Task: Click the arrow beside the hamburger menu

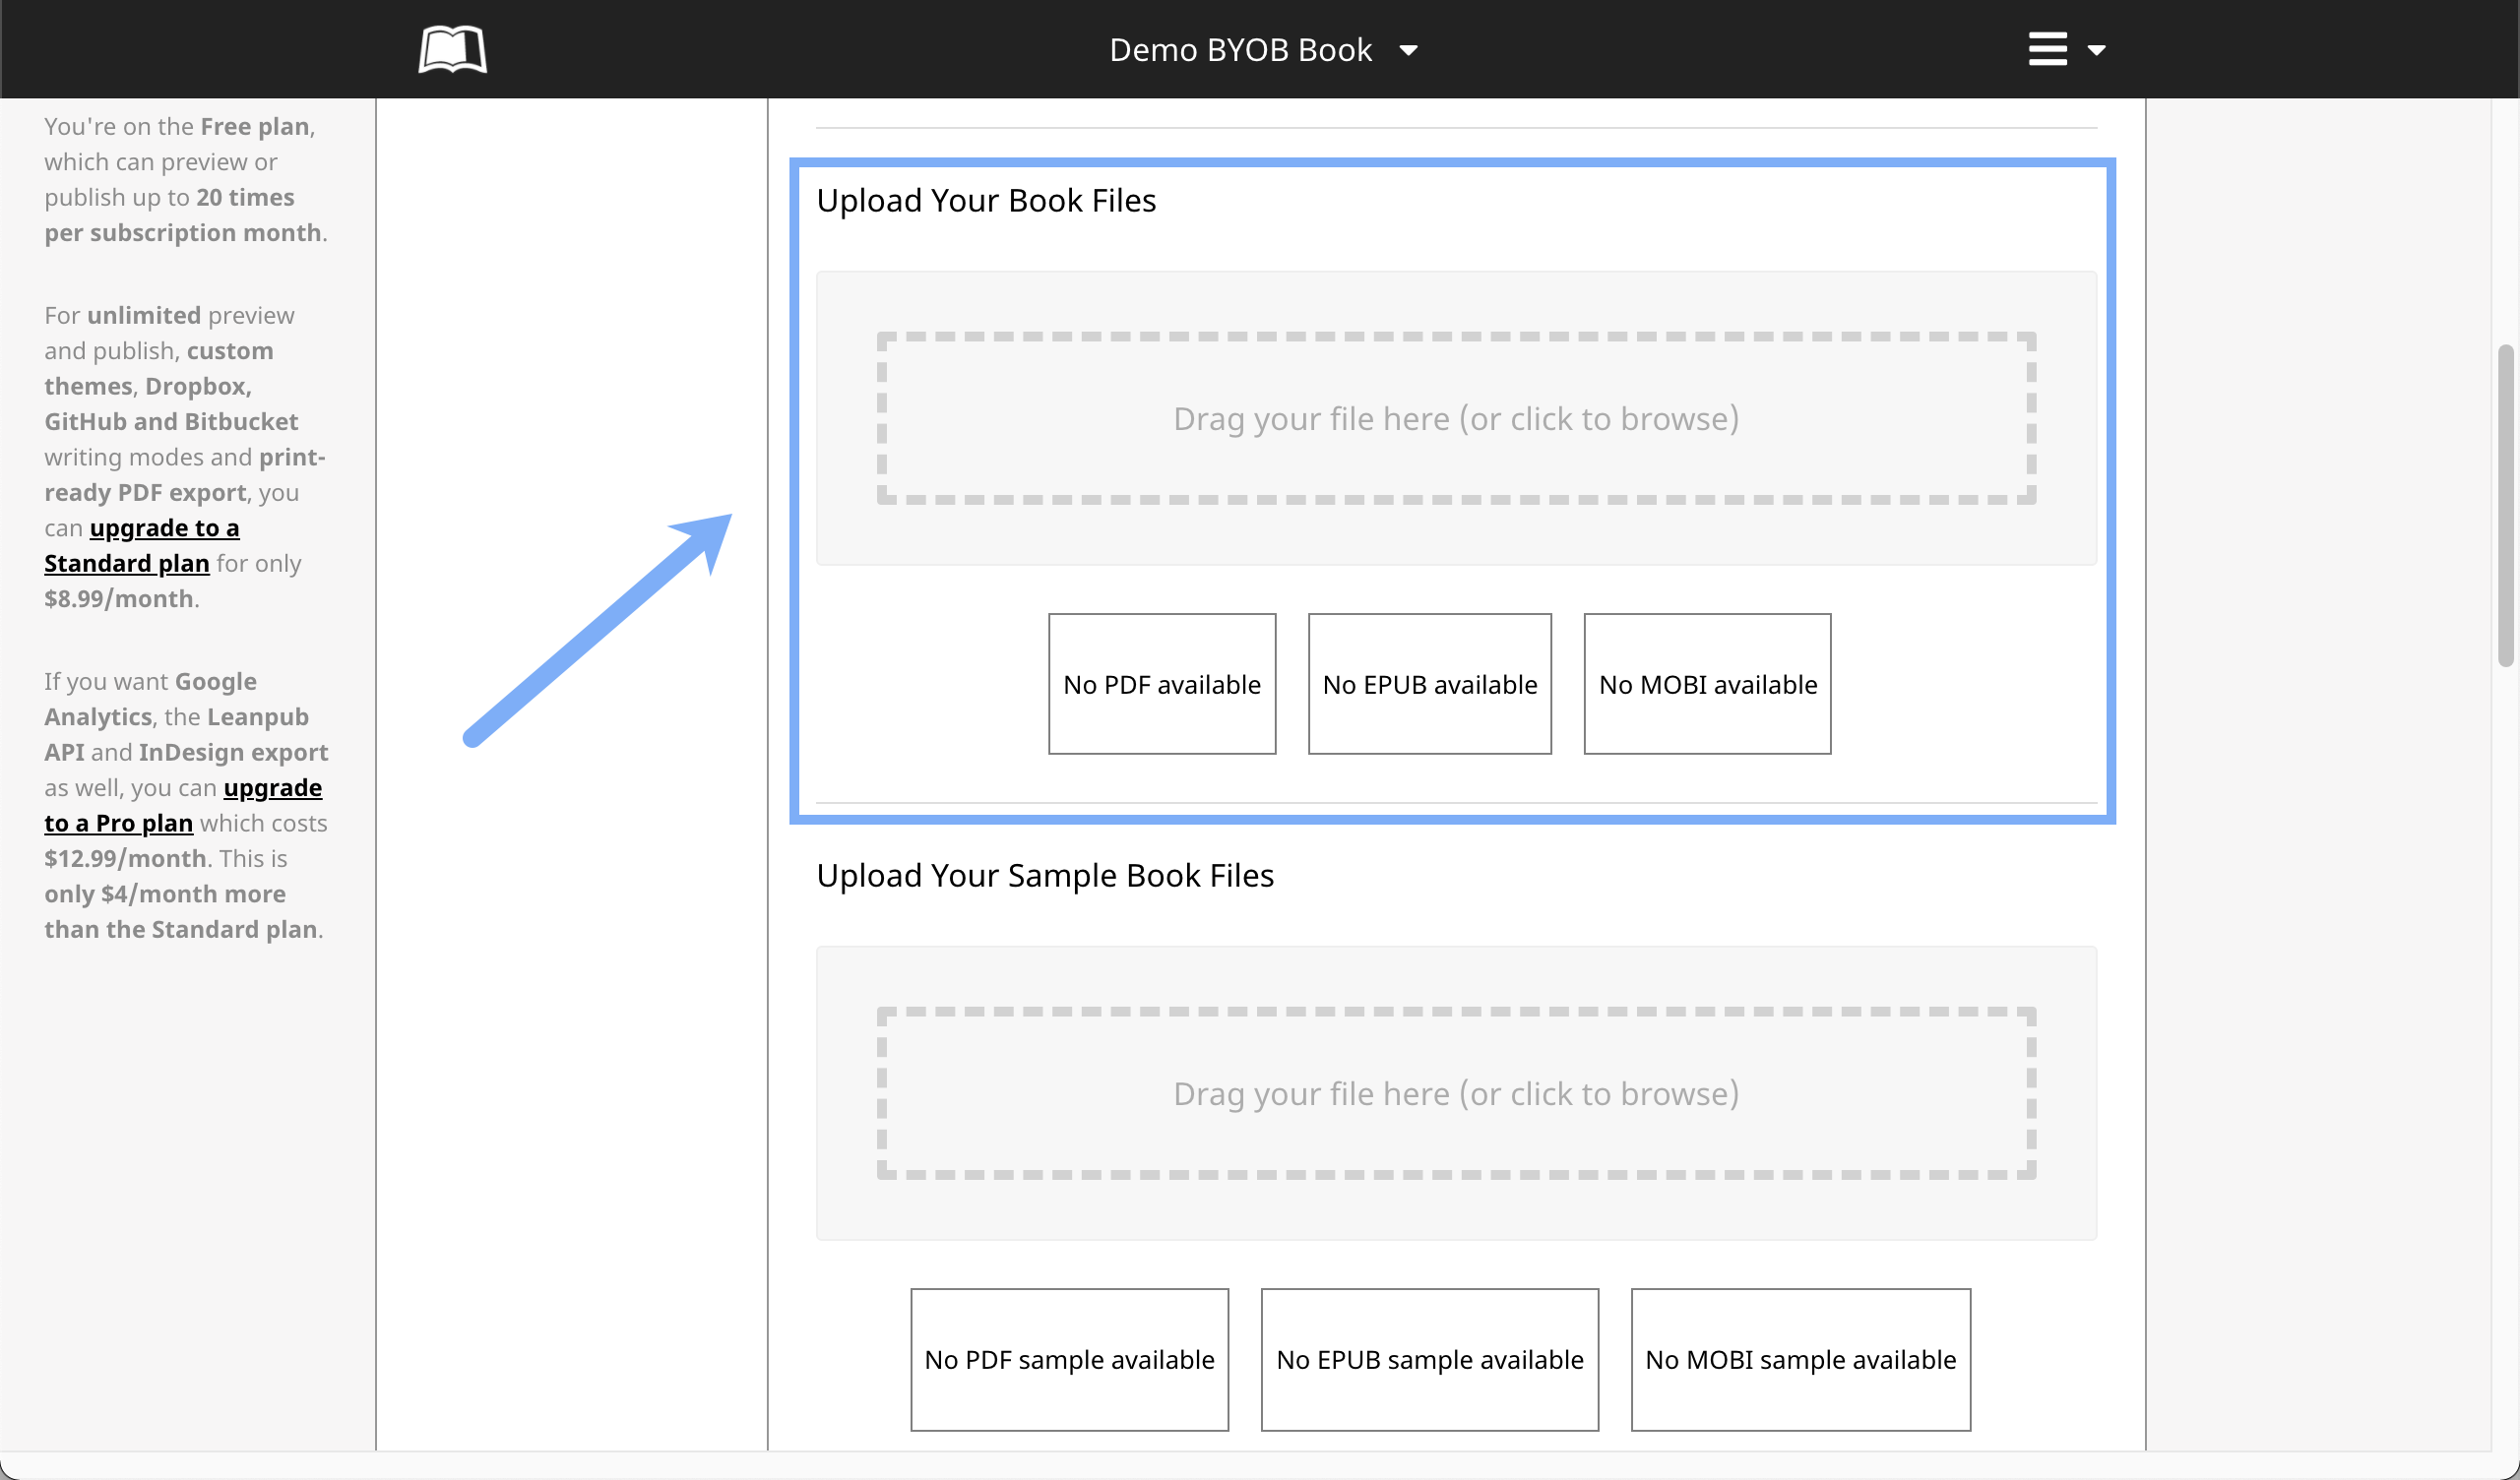Action: point(2096,50)
